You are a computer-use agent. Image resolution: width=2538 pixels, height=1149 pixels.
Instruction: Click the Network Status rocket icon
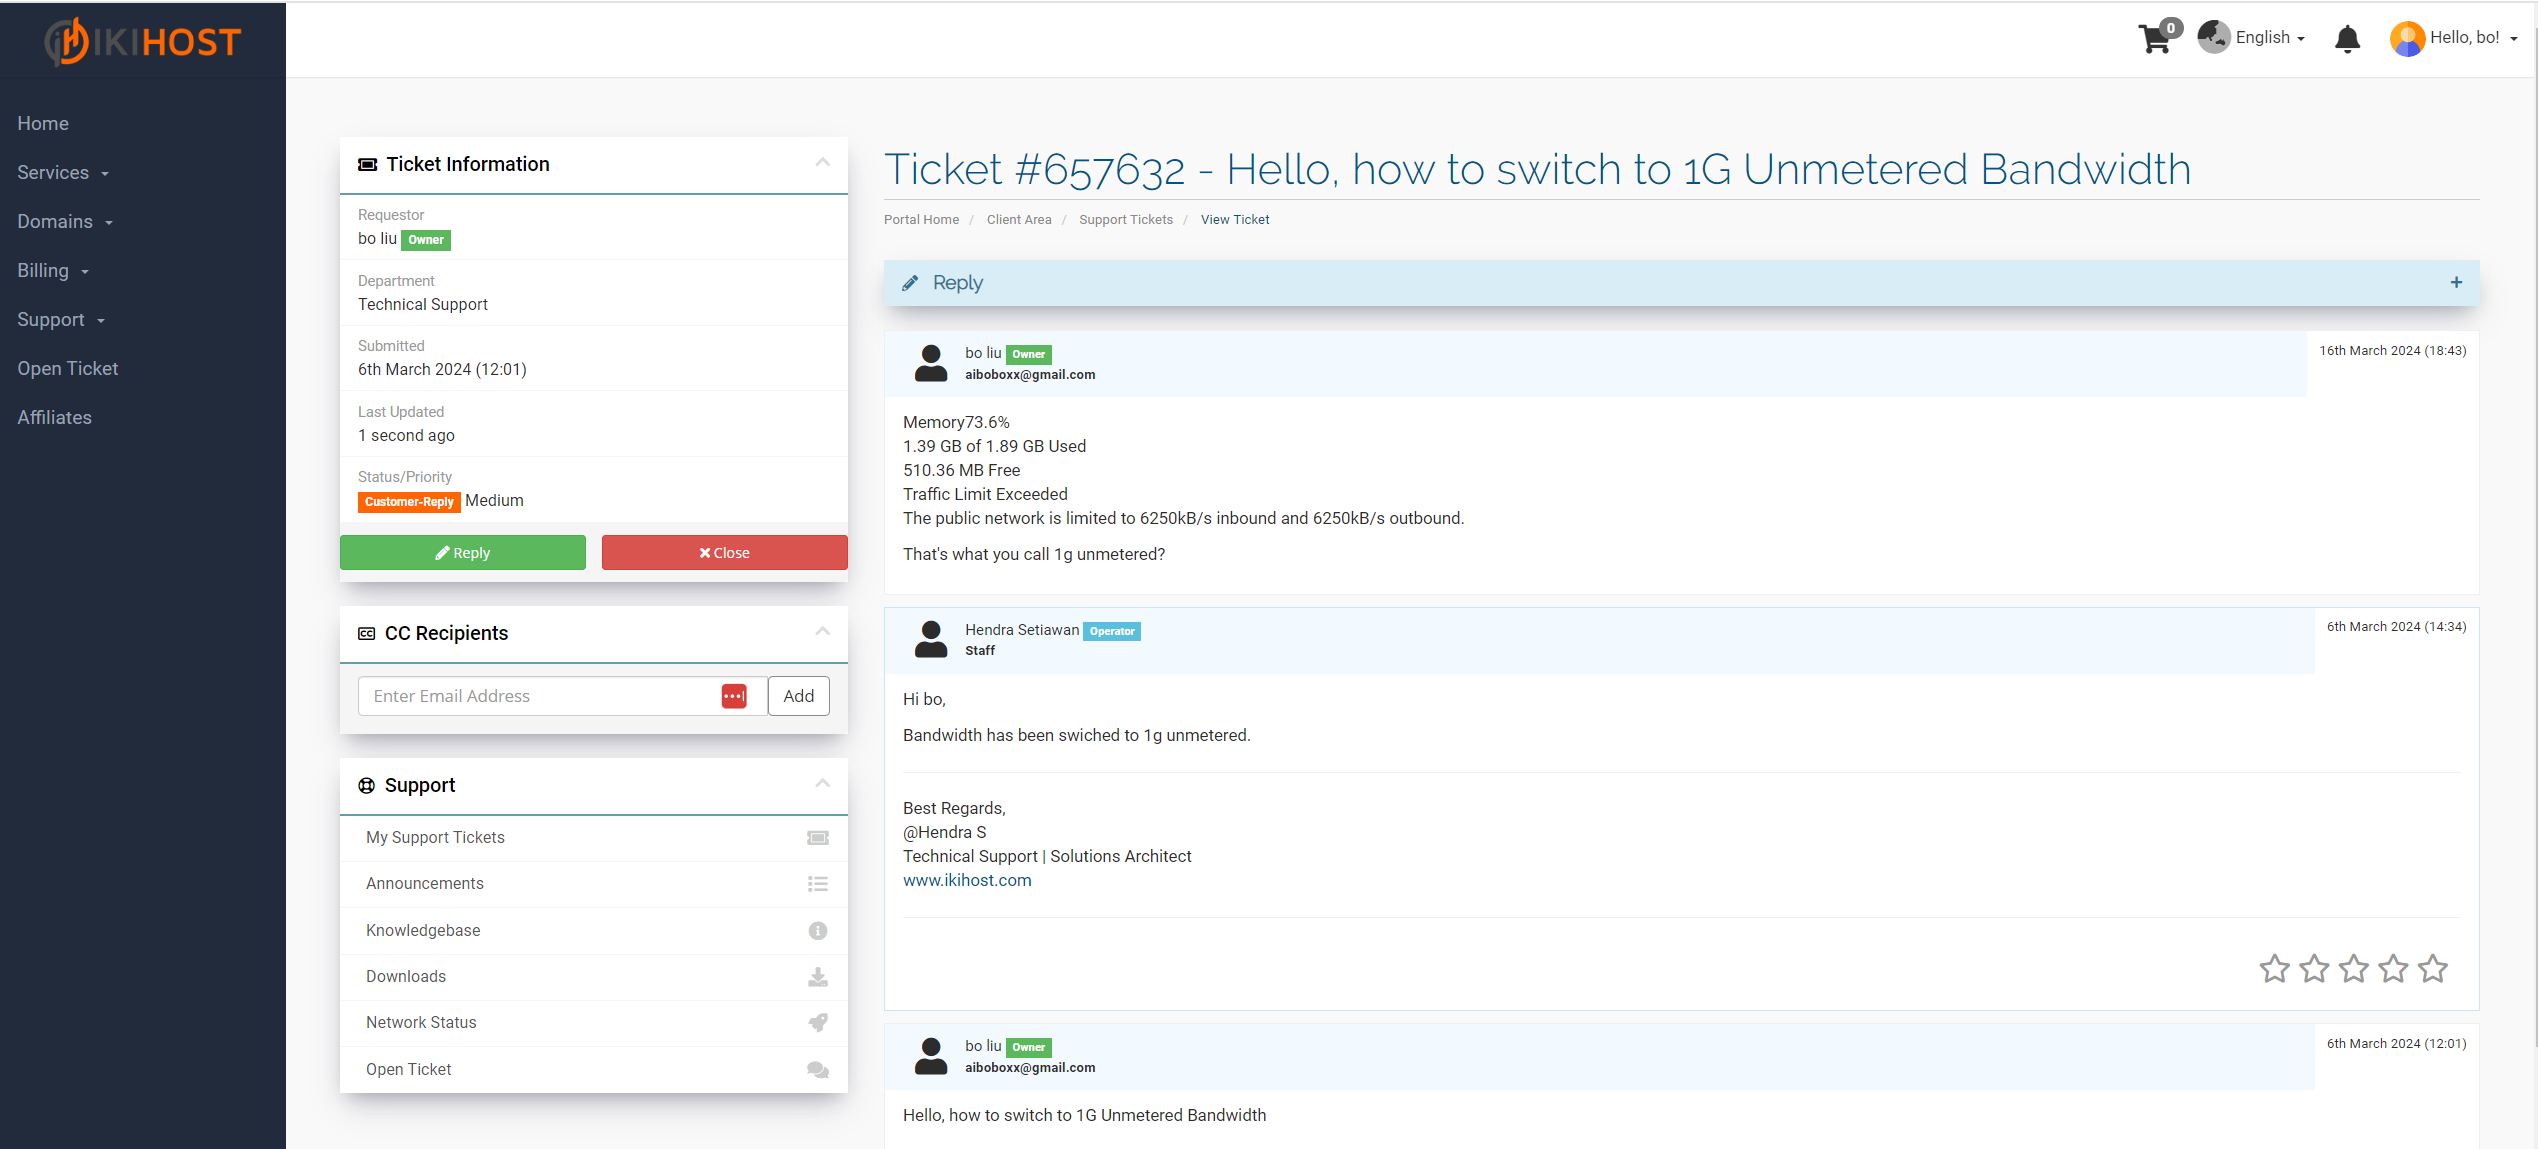click(818, 1022)
